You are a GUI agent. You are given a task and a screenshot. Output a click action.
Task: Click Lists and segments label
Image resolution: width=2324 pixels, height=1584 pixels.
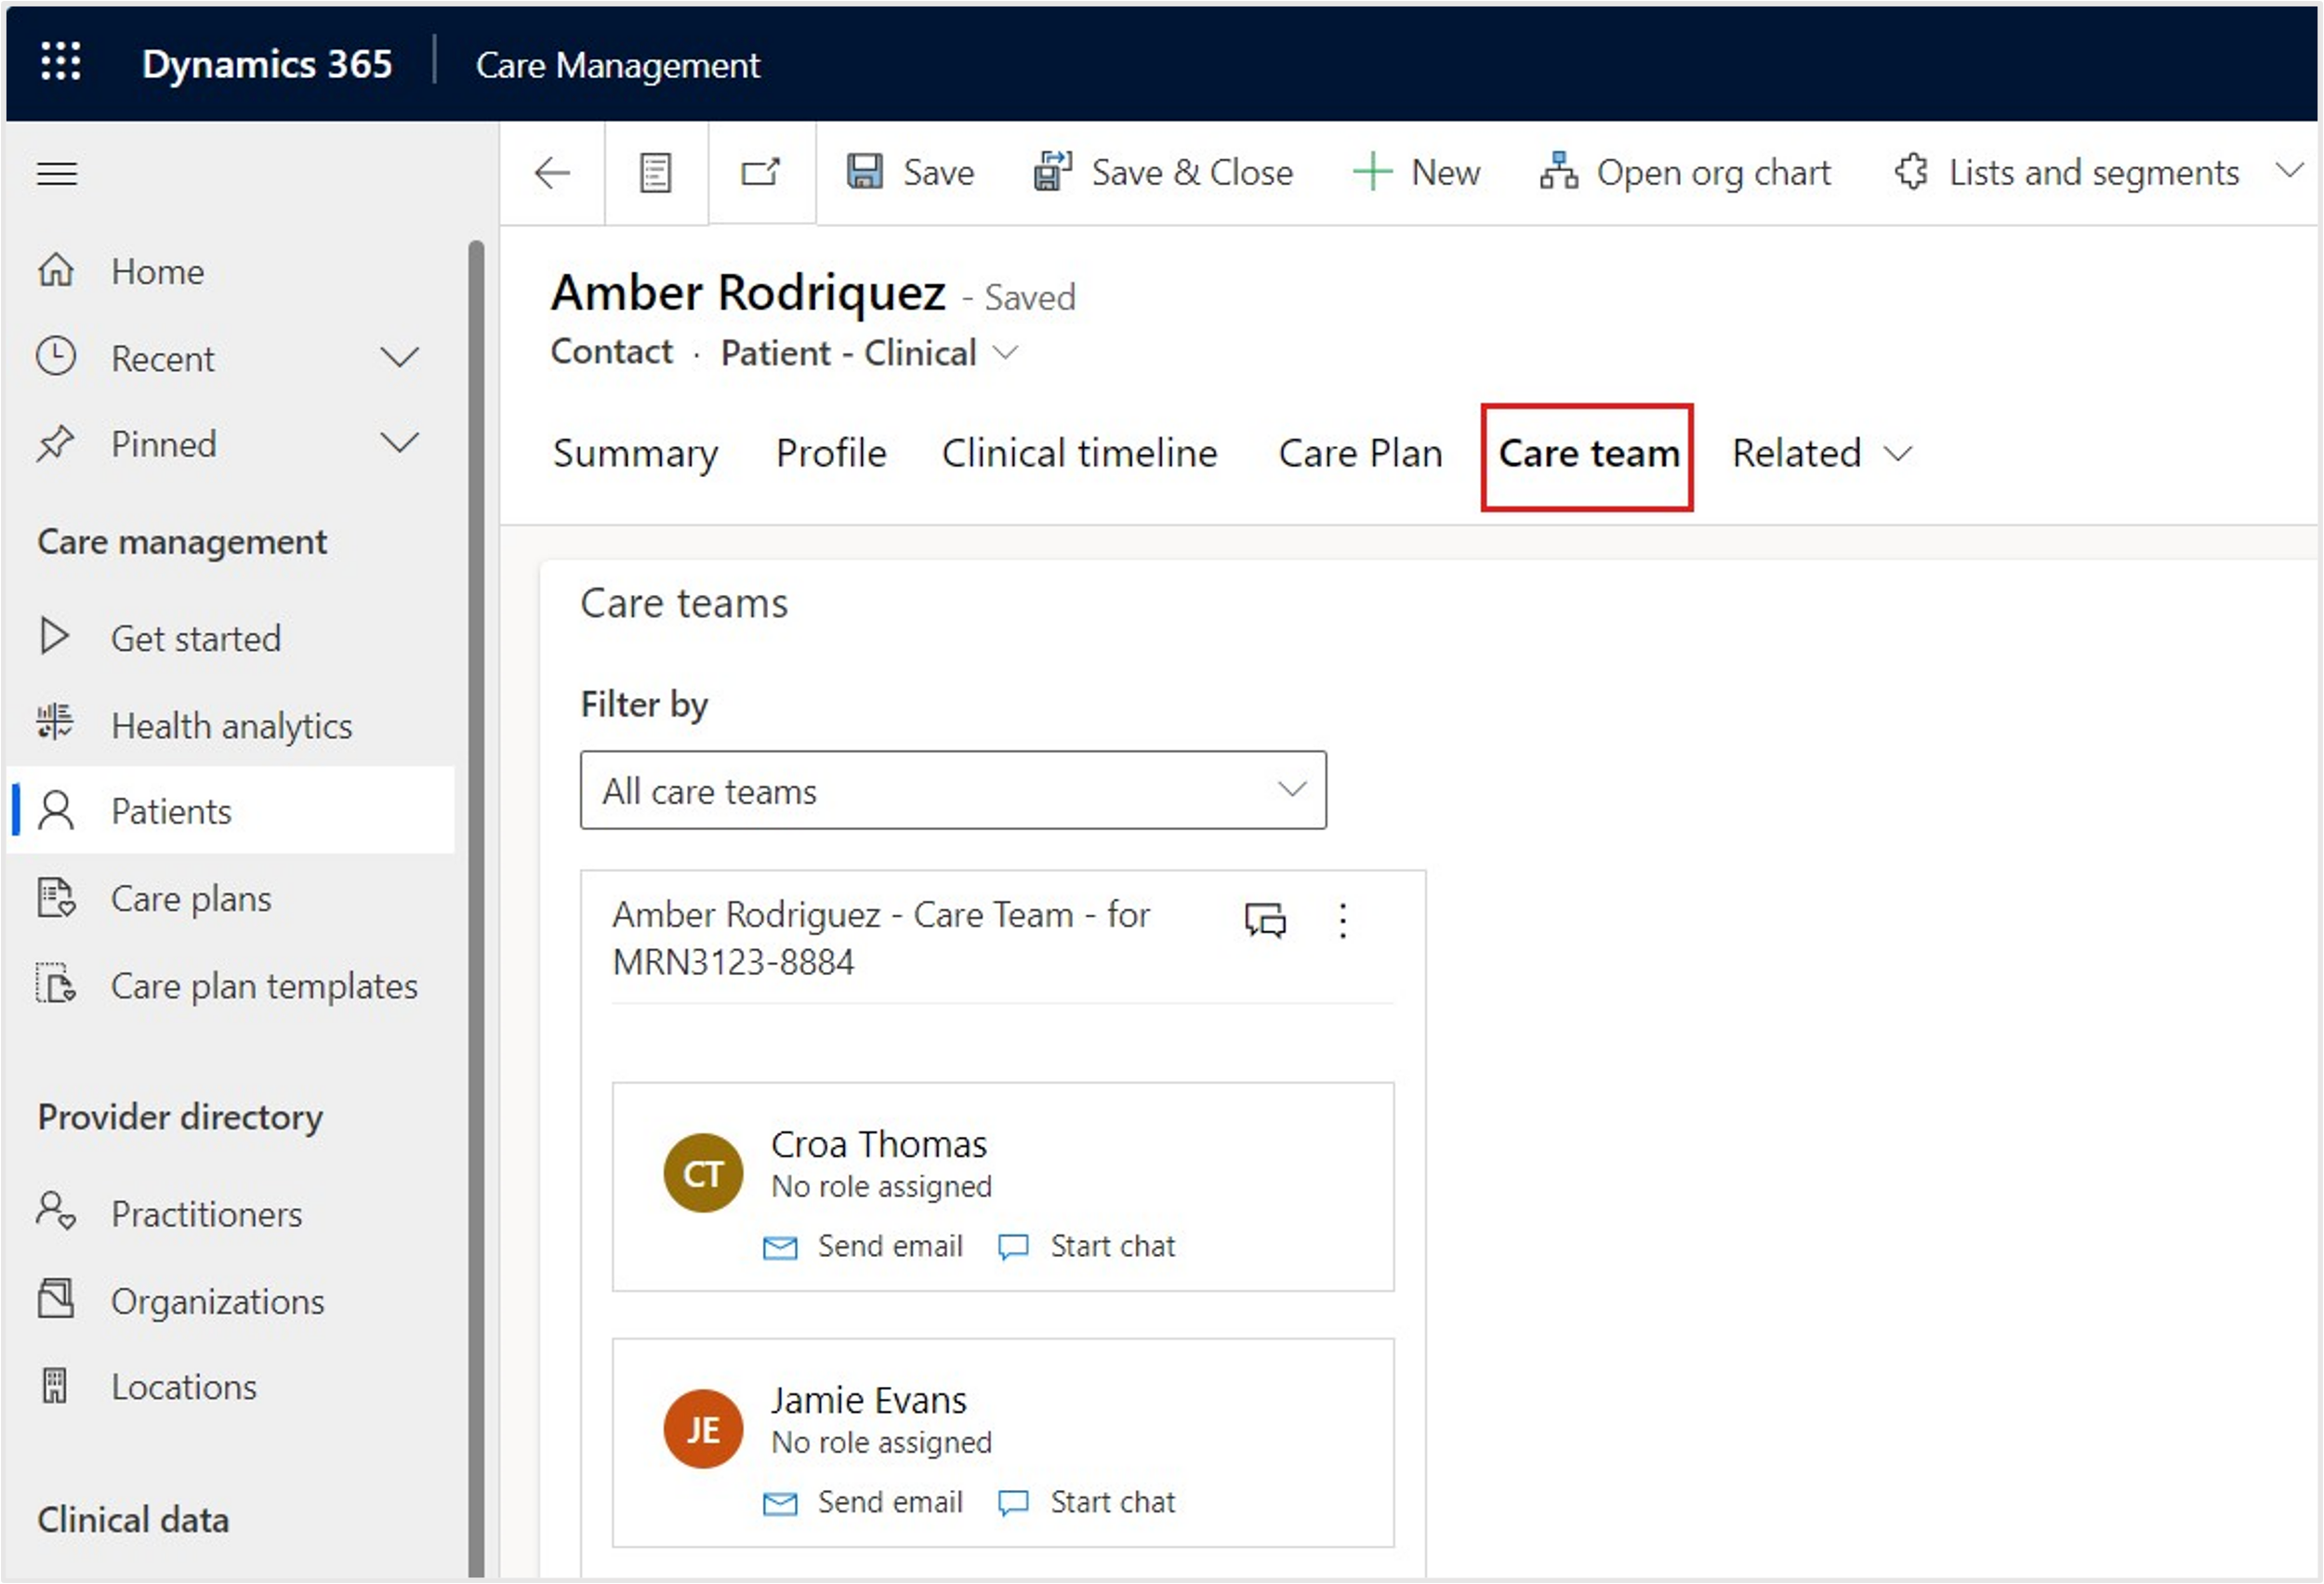[2093, 173]
